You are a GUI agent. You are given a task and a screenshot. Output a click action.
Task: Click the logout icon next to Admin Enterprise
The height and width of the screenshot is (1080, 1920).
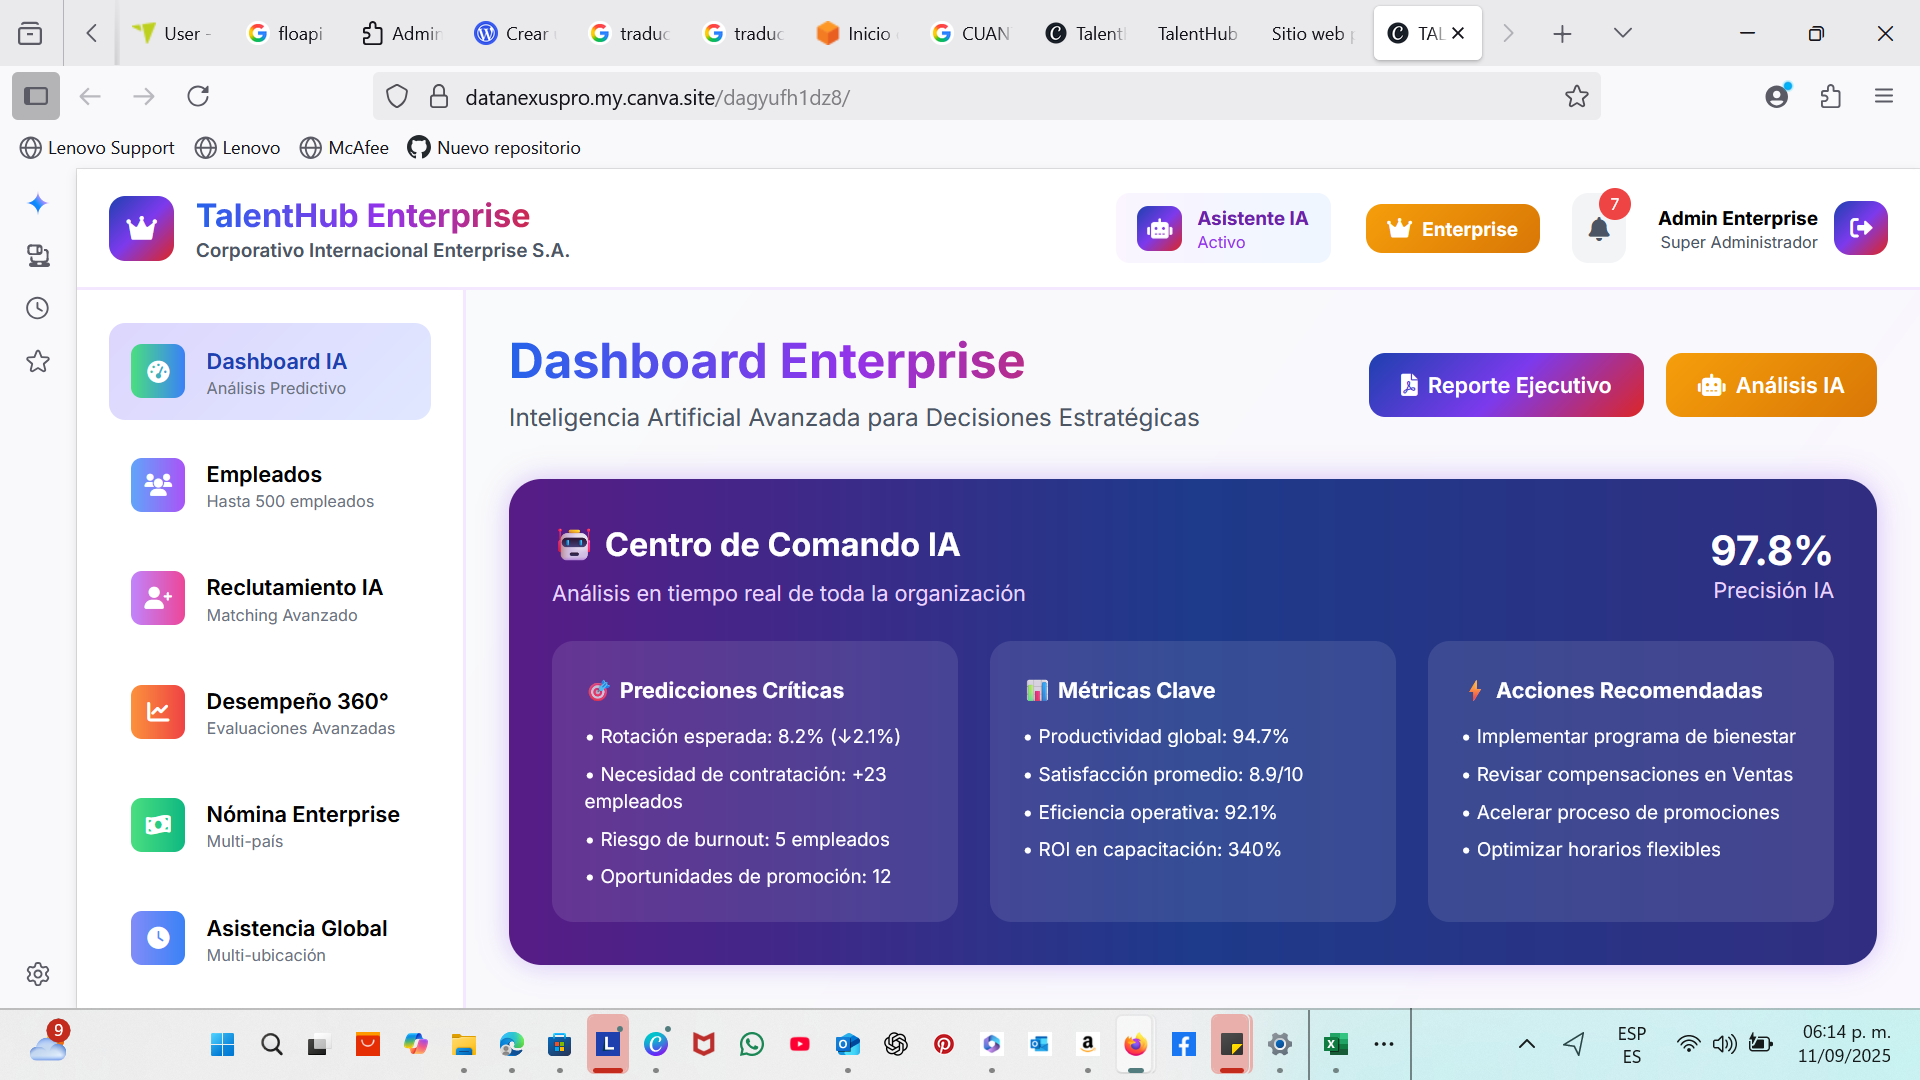pyautogui.click(x=1860, y=229)
